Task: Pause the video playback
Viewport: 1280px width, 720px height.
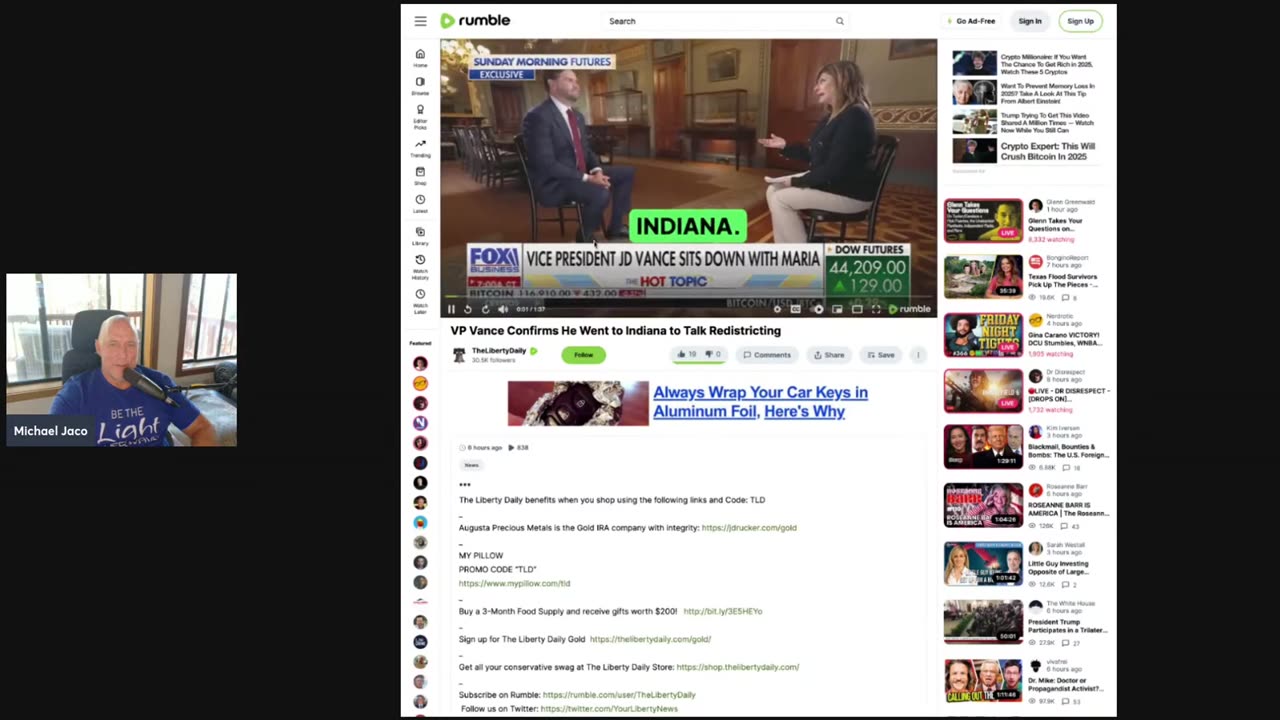Action: click(451, 309)
